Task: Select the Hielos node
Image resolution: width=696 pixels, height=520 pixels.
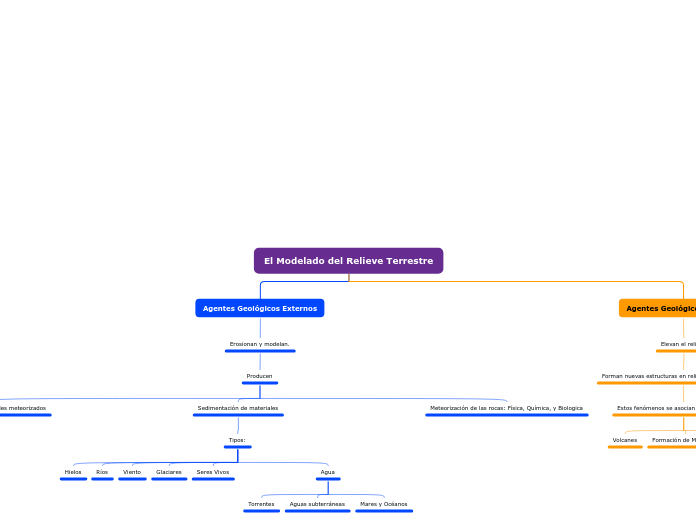Action: pyautogui.click(x=73, y=472)
